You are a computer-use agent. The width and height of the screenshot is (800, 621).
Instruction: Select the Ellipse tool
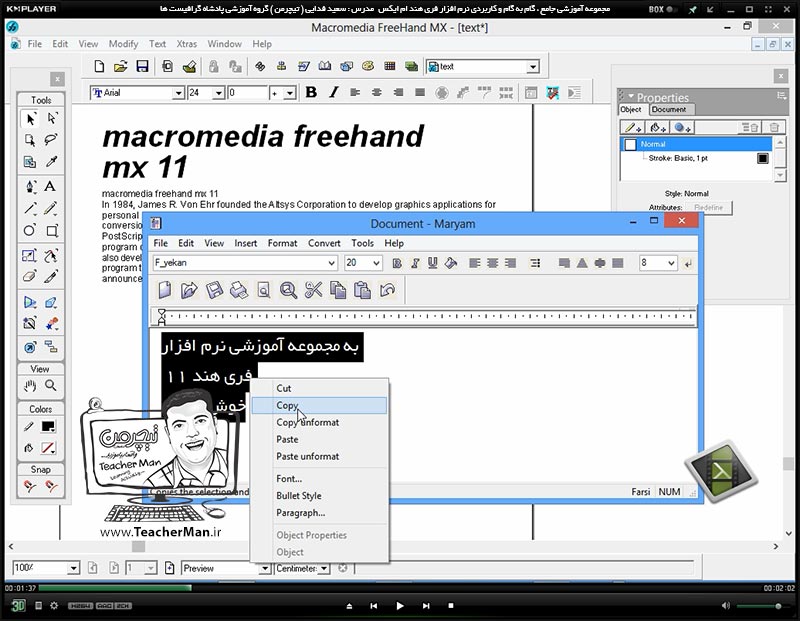[30, 231]
